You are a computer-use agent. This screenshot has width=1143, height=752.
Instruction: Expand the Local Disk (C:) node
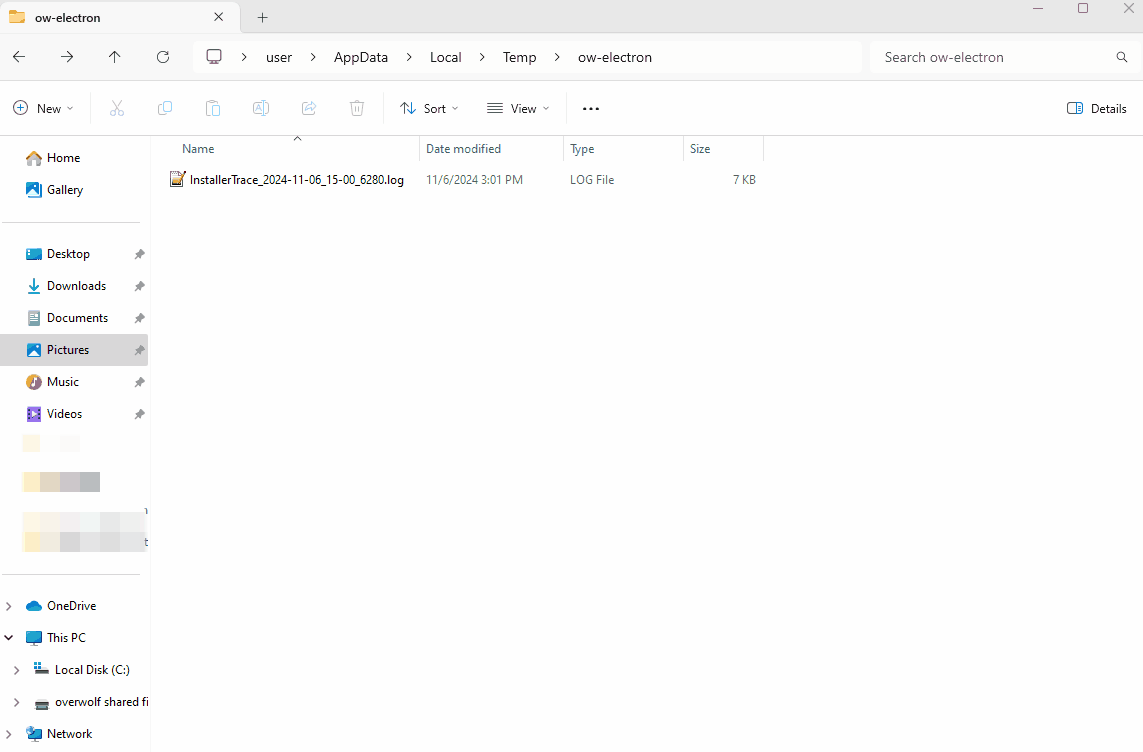pos(16,670)
